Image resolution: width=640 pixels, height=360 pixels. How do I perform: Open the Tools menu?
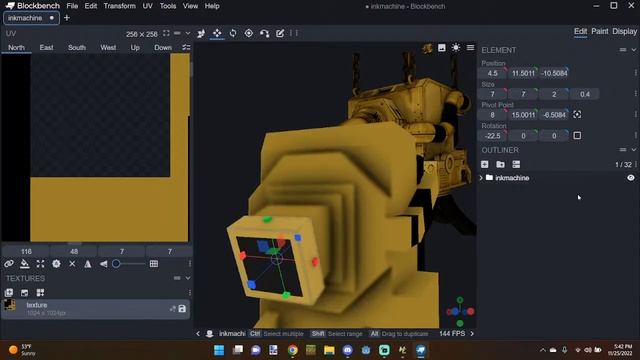[x=168, y=6]
